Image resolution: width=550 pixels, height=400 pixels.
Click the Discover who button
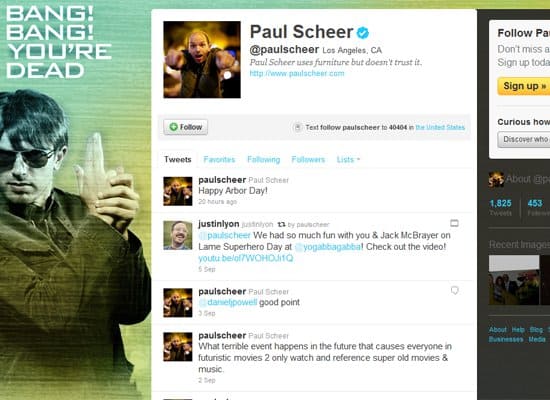coord(524,139)
